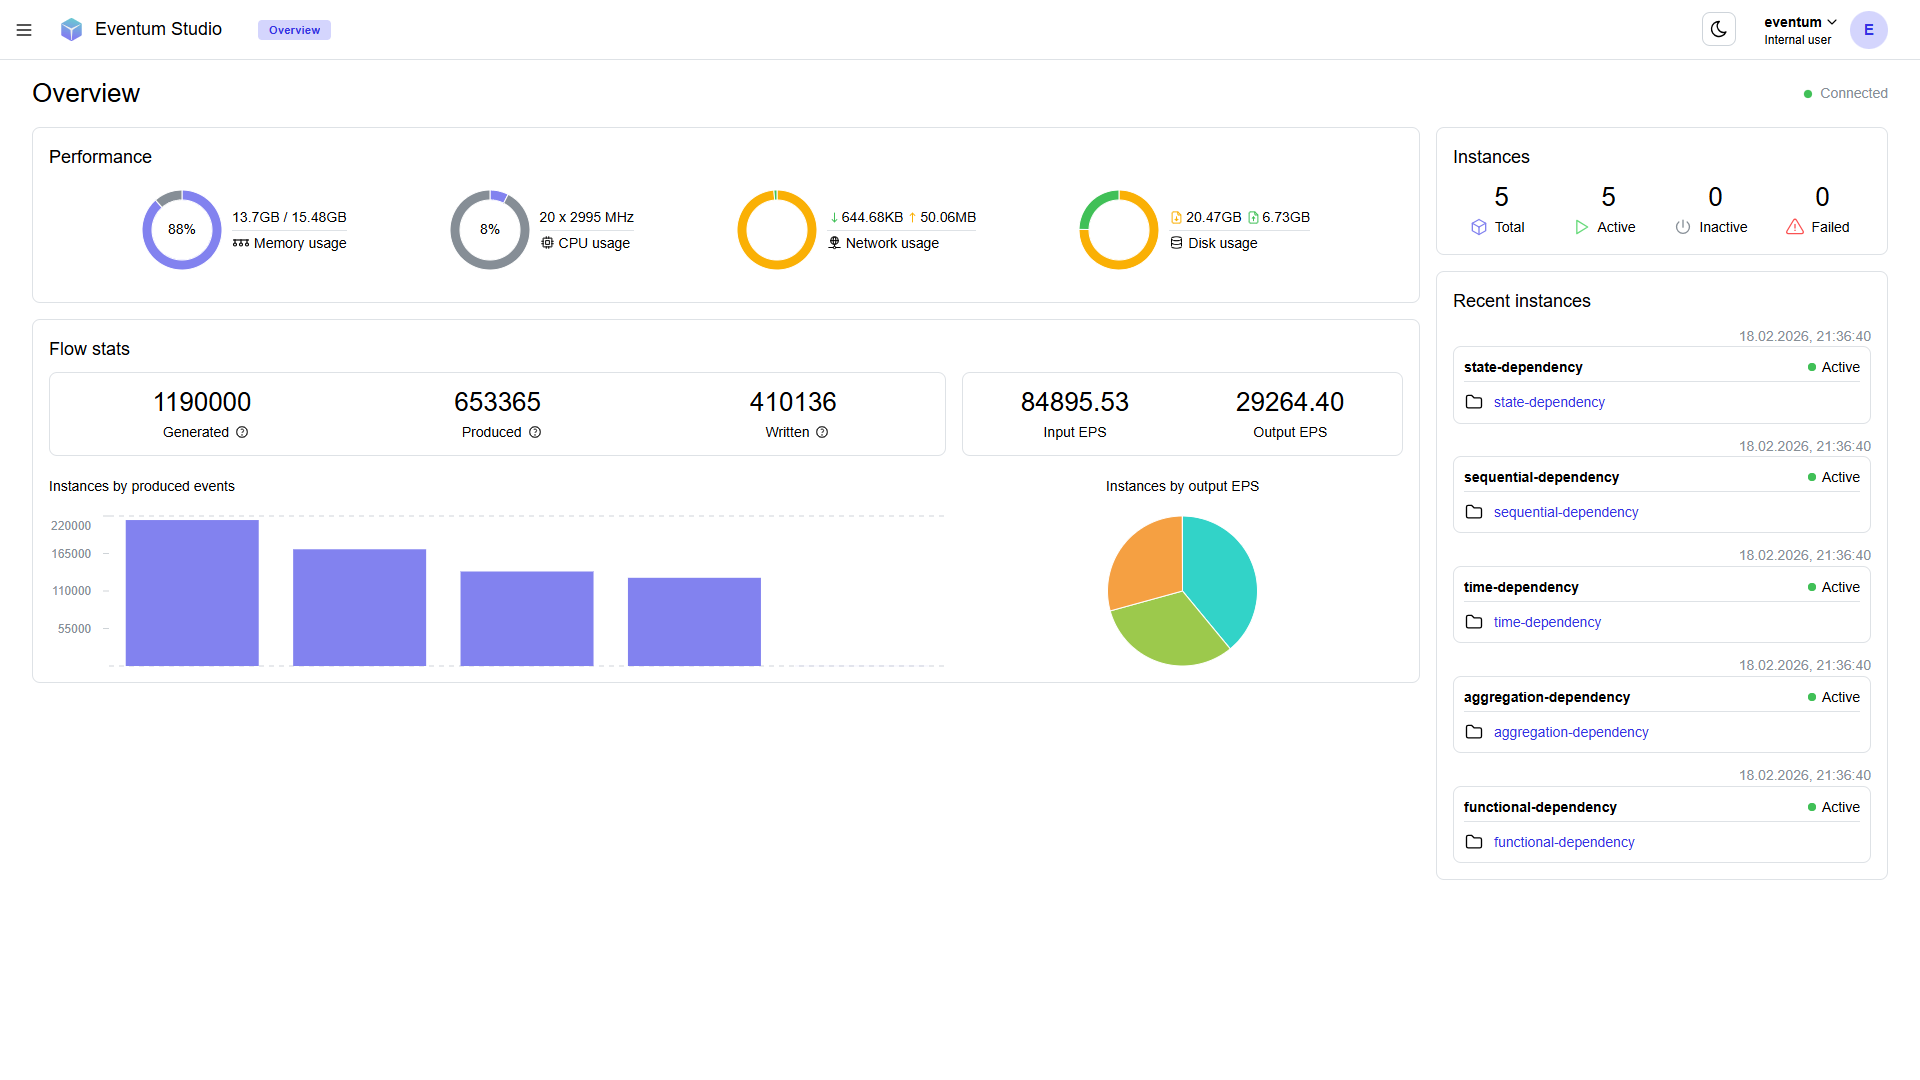Click the Inactive instances power icon
1920x1080 pixels.
click(x=1683, y=227)
